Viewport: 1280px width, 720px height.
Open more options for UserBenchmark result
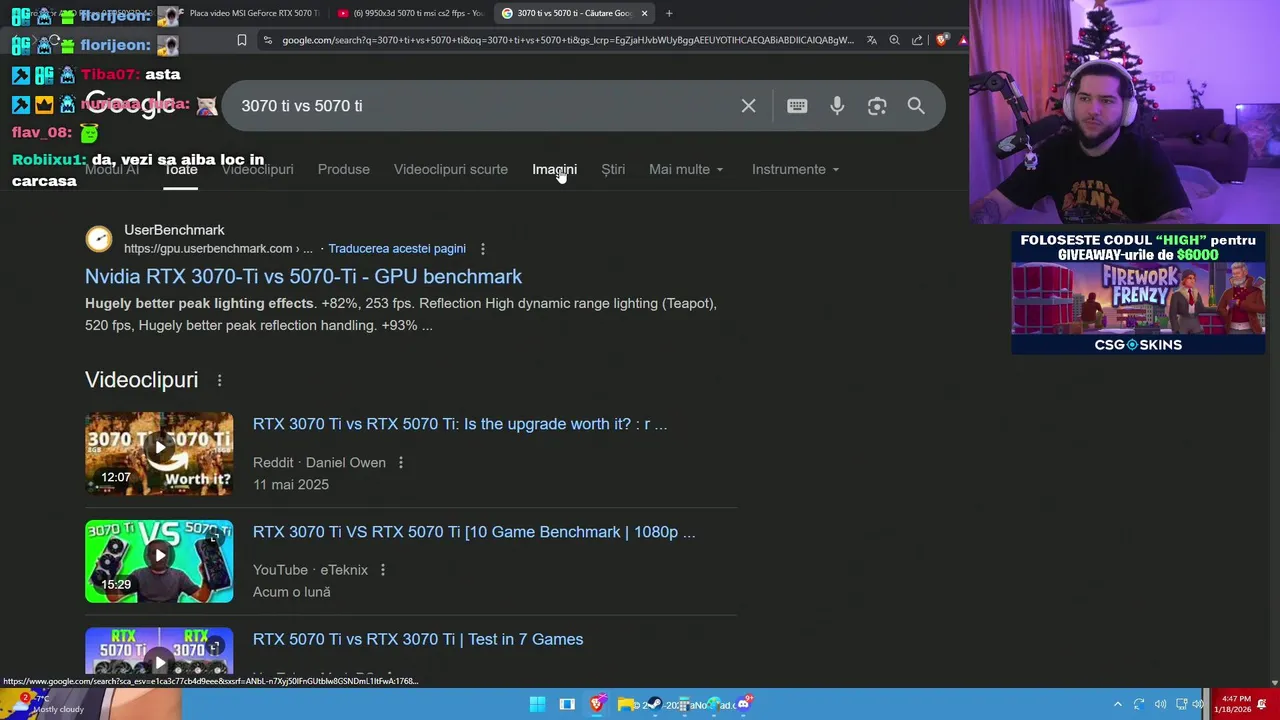click(482, 249)
